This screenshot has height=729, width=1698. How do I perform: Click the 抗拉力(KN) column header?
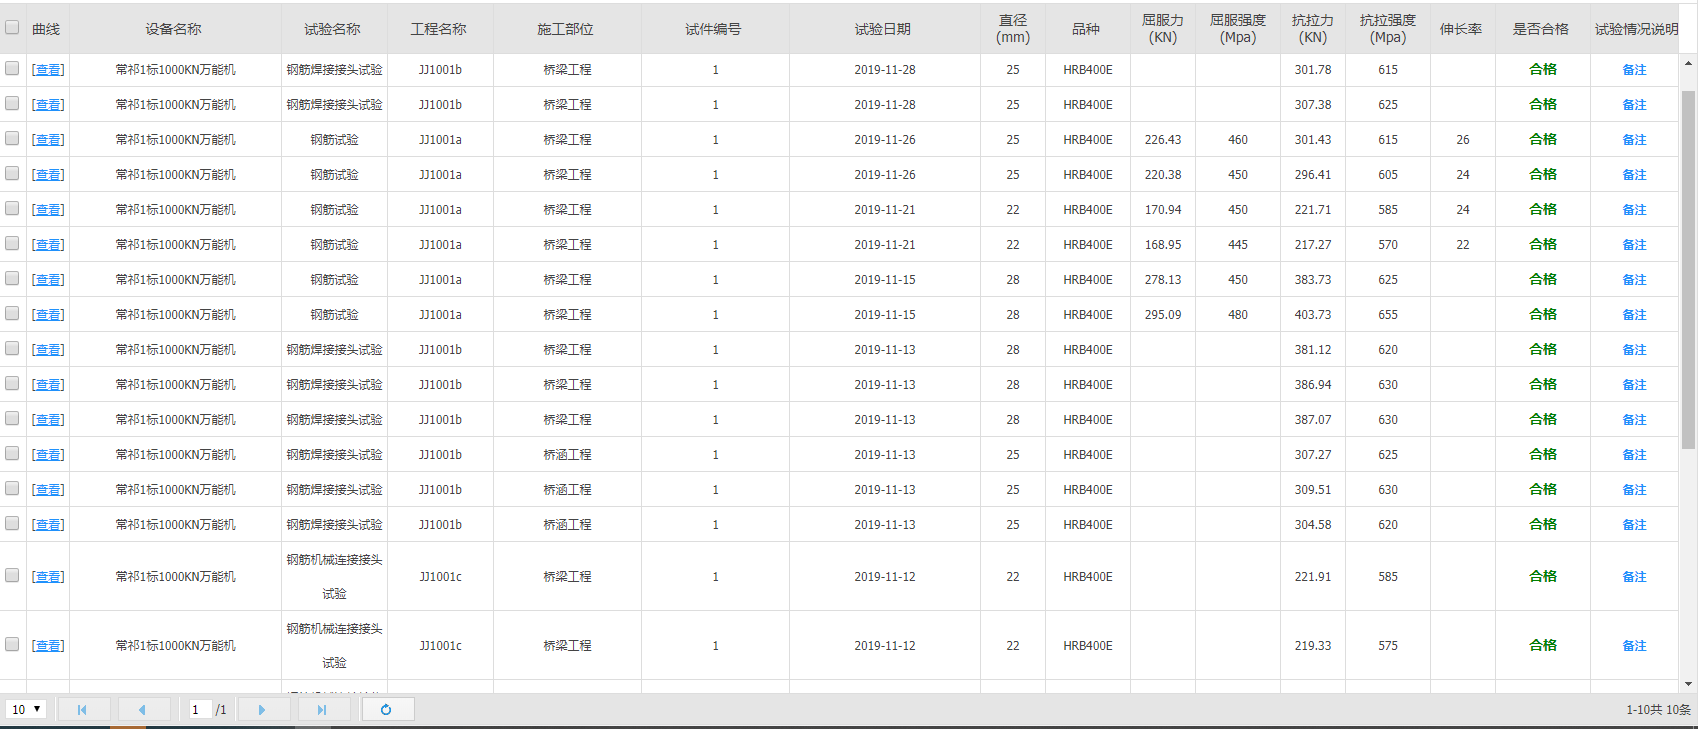(x=1313, y=29)
